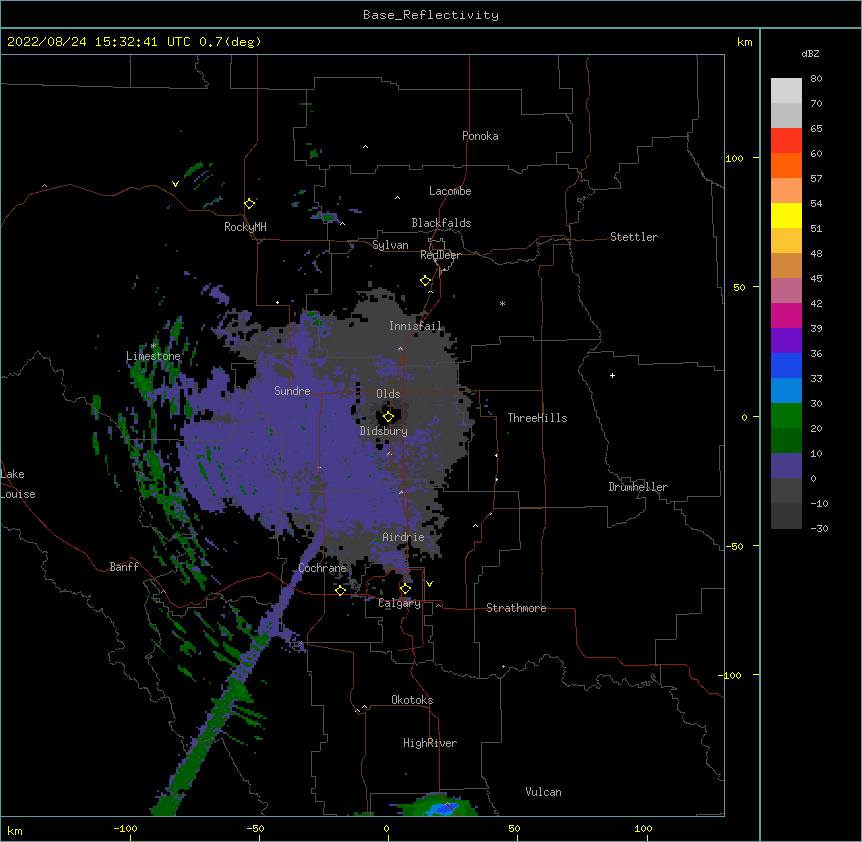Viewport: 862px width, 842px height.
Task: Click the white asterisk marker east of Innisfail
Action: click(502, 303)
